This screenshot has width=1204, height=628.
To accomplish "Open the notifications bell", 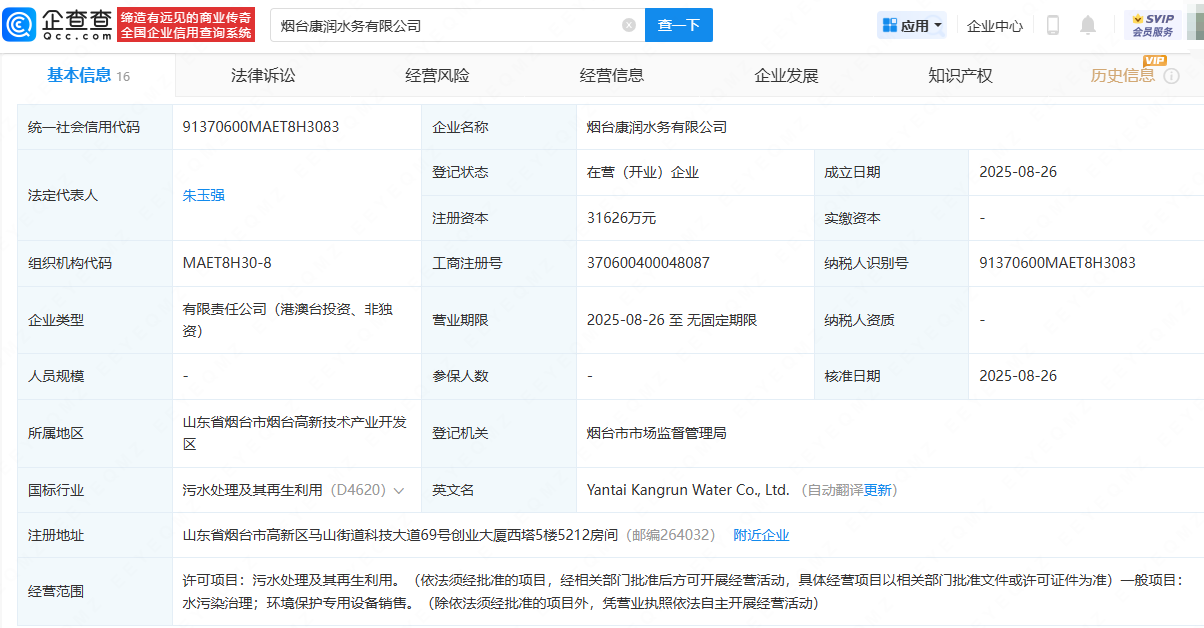I will 1088,26.
